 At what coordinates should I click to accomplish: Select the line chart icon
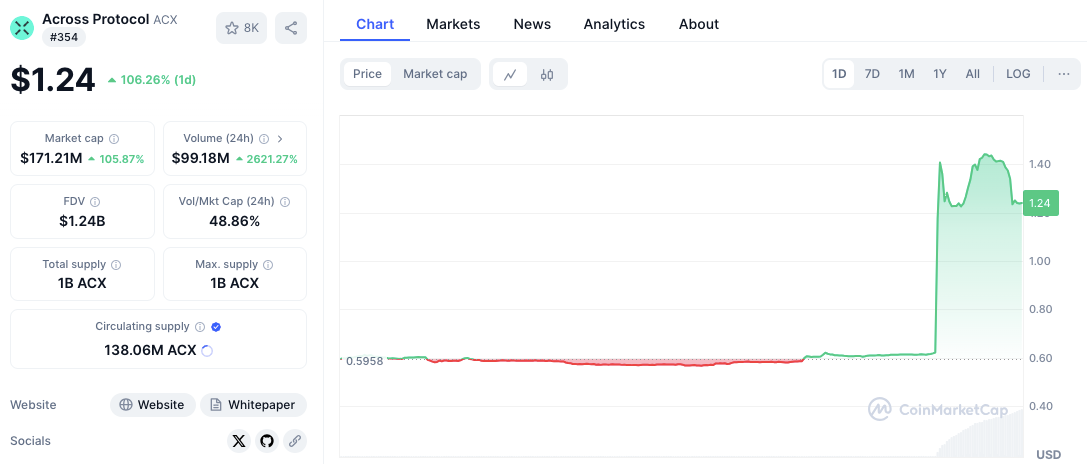tap(510, 74)
